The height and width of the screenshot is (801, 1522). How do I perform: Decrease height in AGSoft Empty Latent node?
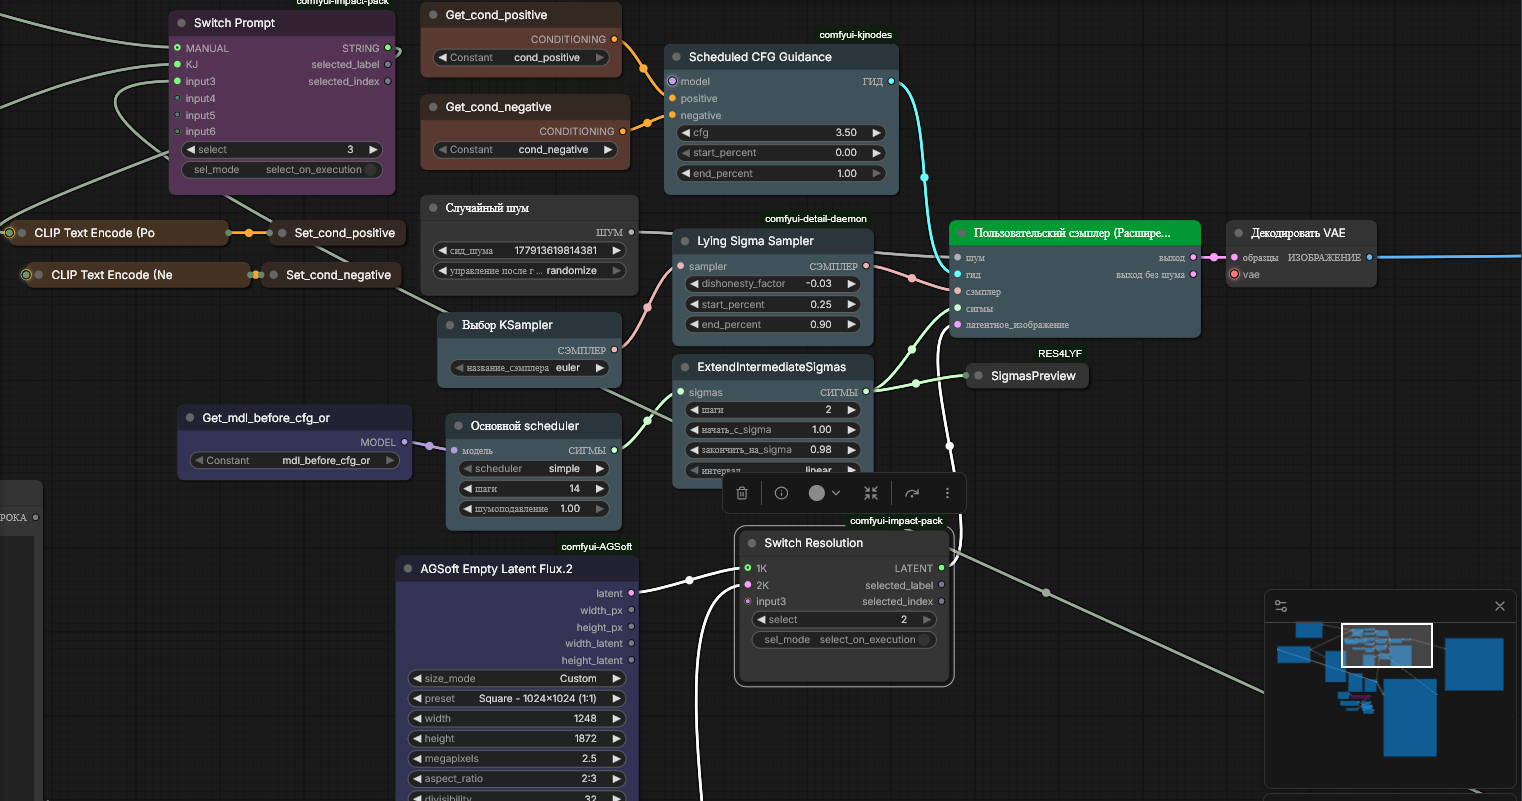(x=417, y=739)
